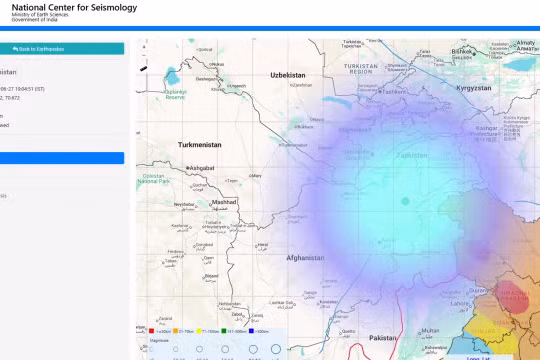Click the green epicenter marker on the map
Viewport: 540px width, 360px height.
pos(405,201)
